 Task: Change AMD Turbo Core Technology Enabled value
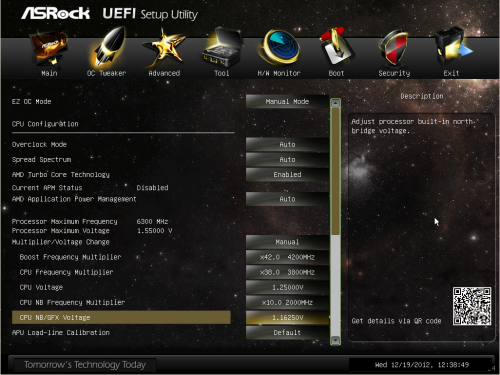click(x=287, y=175)
